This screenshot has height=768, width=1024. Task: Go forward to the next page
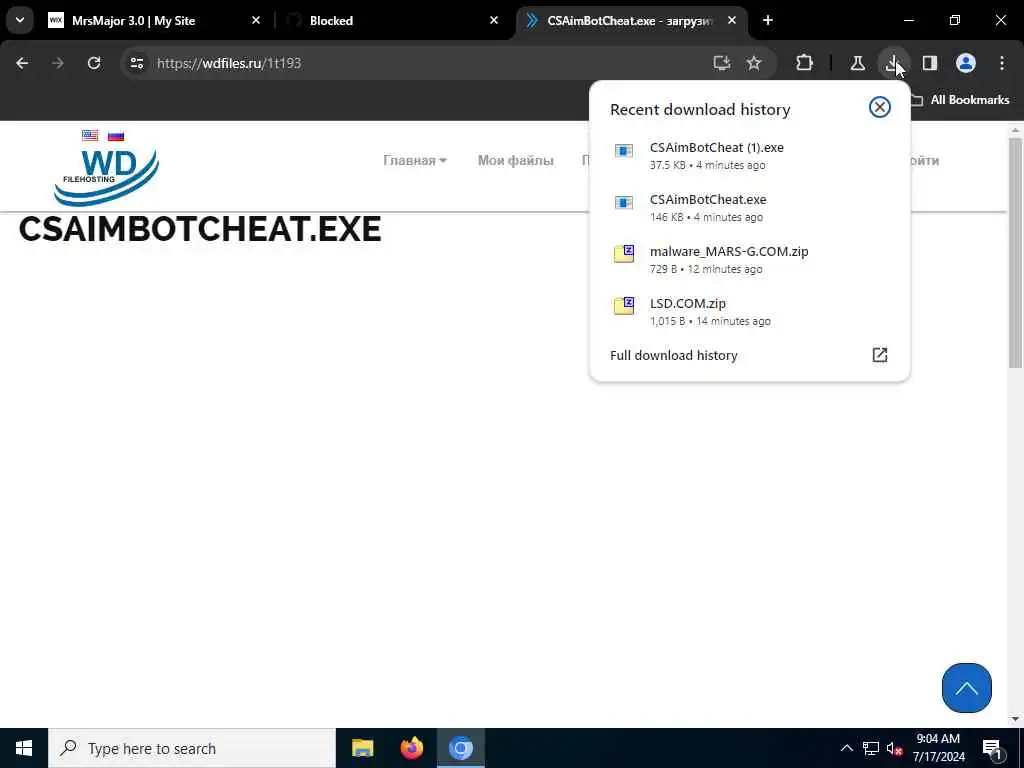coord(58,63)
